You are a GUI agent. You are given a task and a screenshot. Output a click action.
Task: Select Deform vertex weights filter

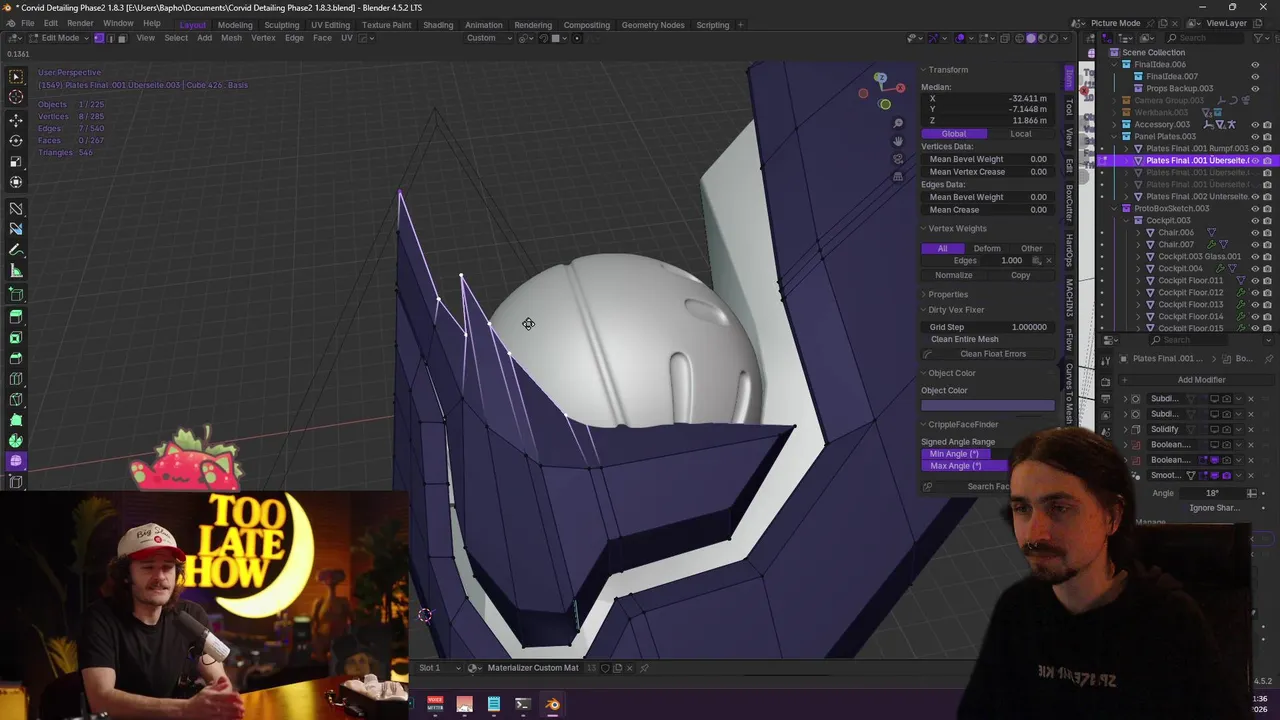pyautogui.click(x=987, y=248)
